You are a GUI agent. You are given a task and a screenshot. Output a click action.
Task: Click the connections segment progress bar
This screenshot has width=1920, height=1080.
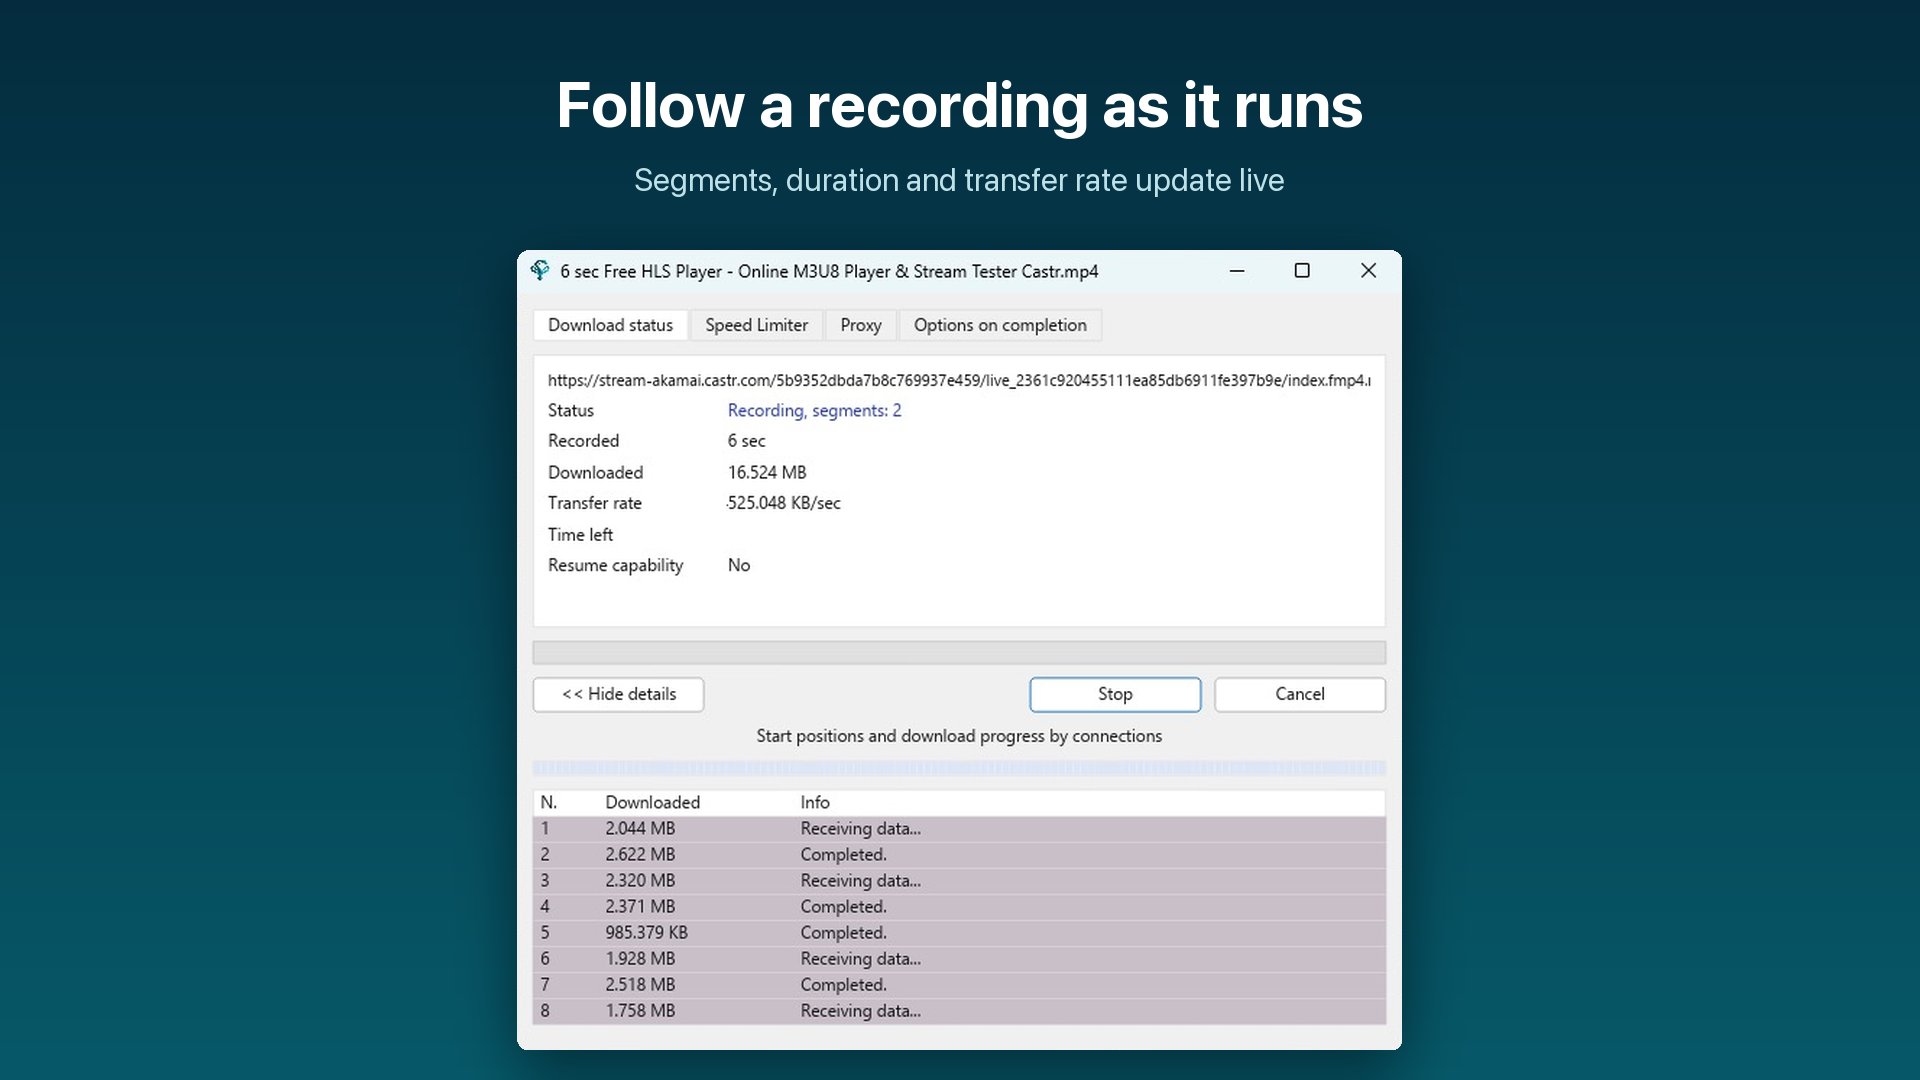[x=959, y=768]
